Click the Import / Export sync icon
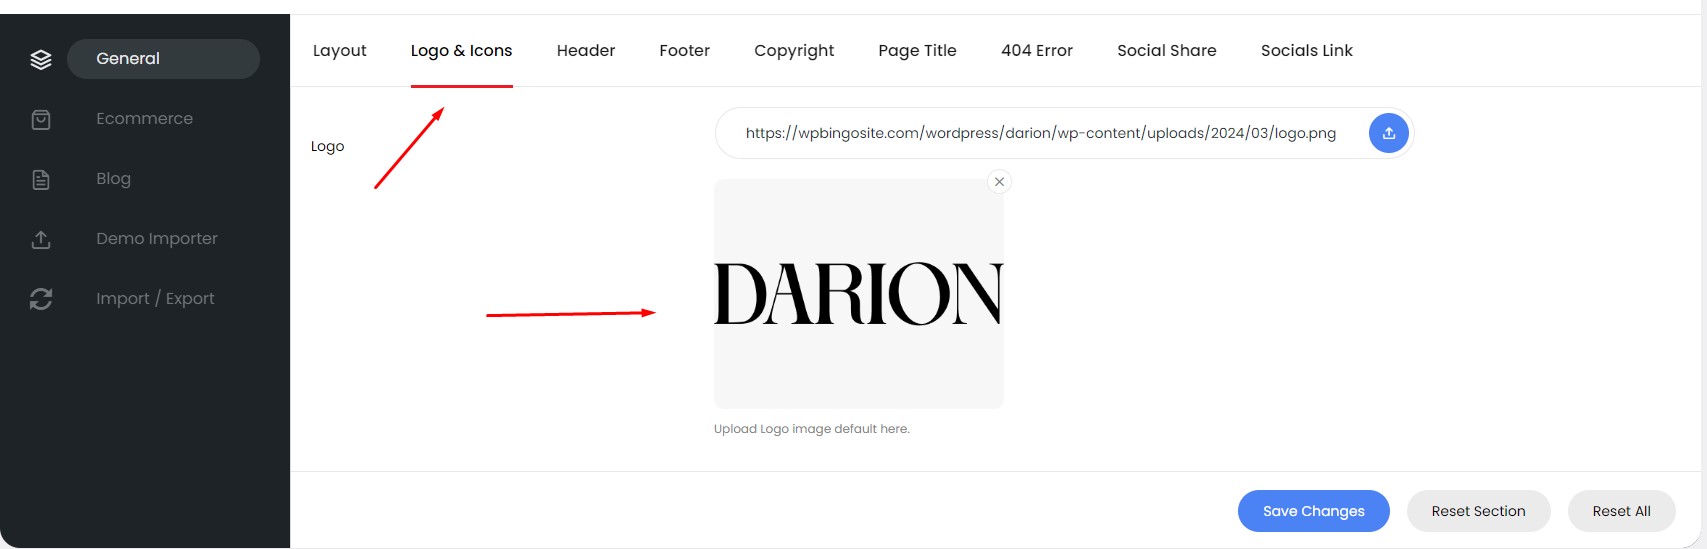 tap(41, 299)
